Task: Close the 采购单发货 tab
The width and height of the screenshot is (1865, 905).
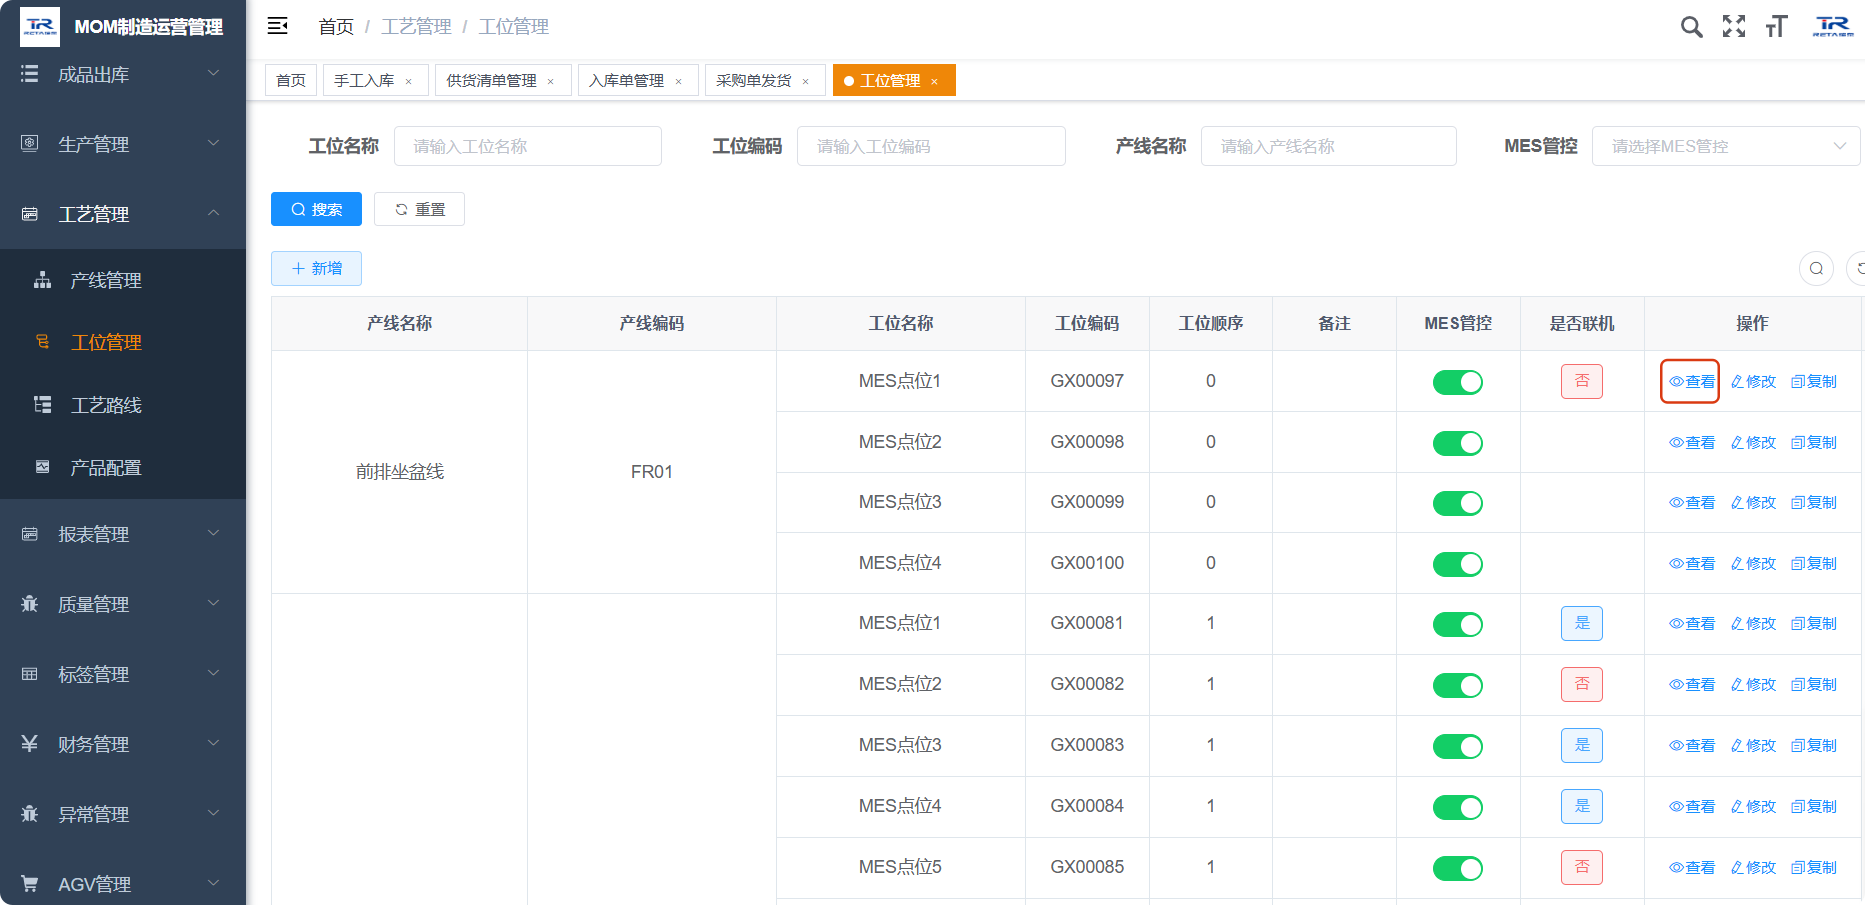Action: tap(805, 81)
